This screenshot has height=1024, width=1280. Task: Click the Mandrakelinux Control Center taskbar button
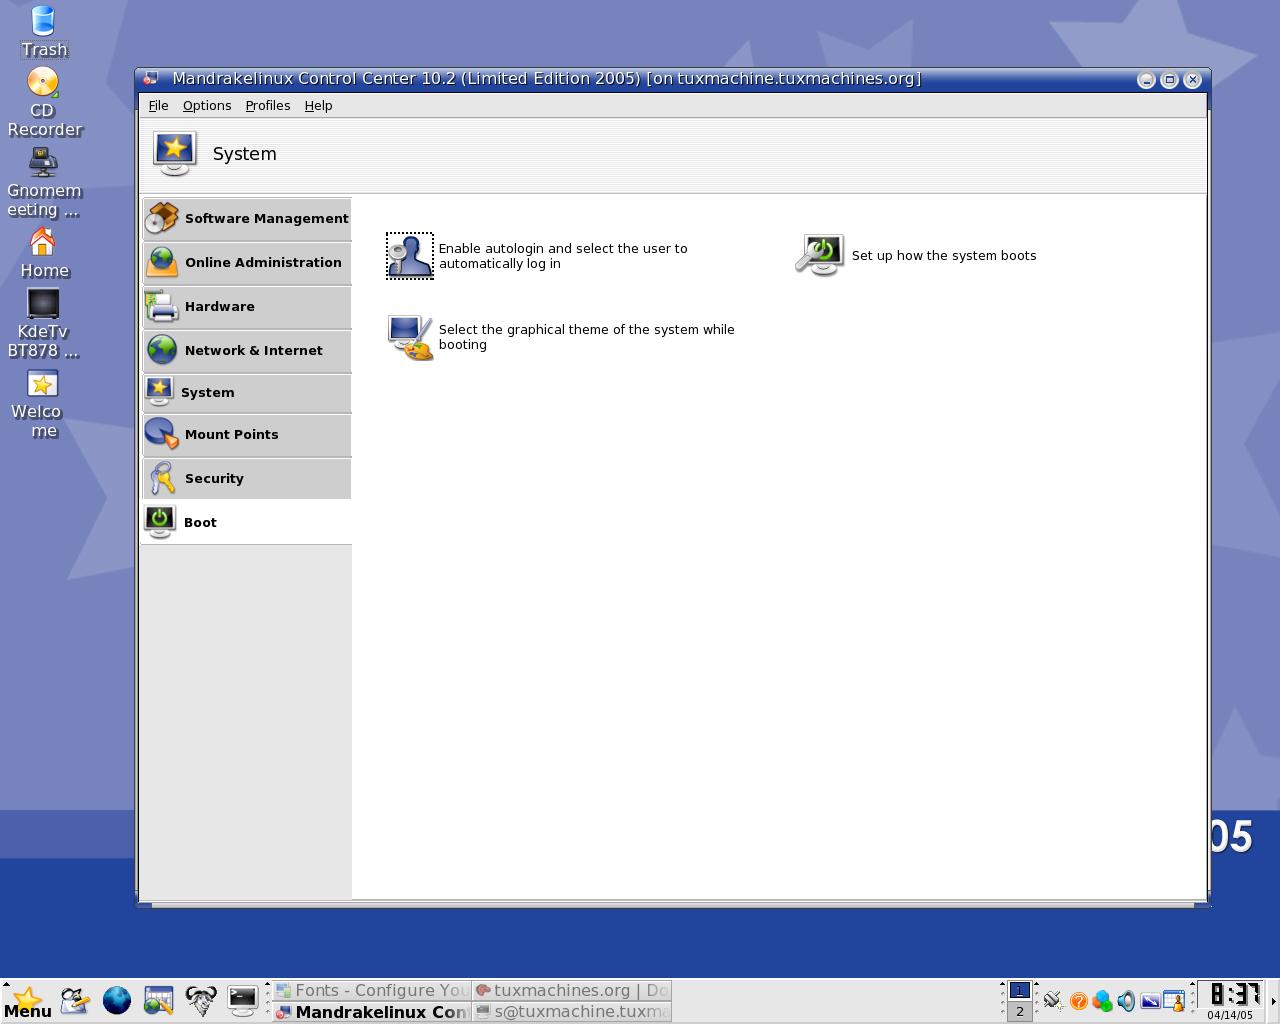(x=372, y=1012)
